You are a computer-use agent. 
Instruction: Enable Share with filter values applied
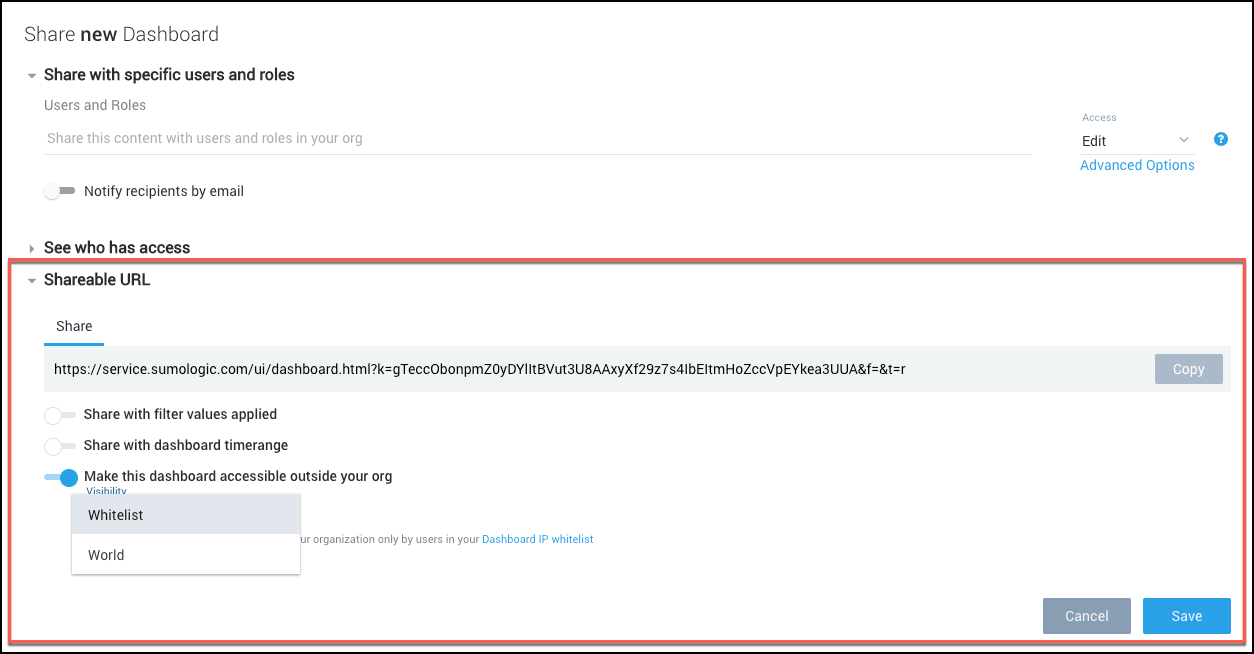(x=60, y=415)
